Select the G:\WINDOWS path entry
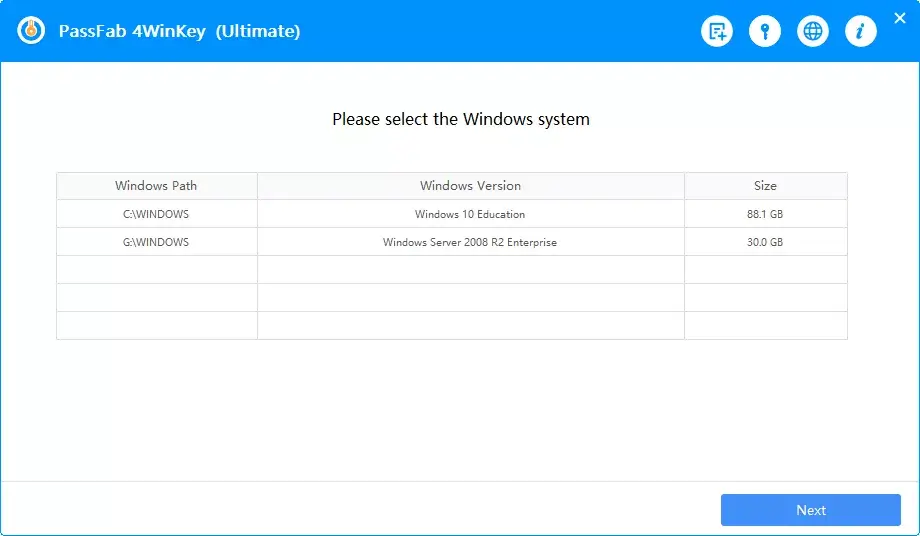This screenshot has width=920, height=536. point(156,242)
